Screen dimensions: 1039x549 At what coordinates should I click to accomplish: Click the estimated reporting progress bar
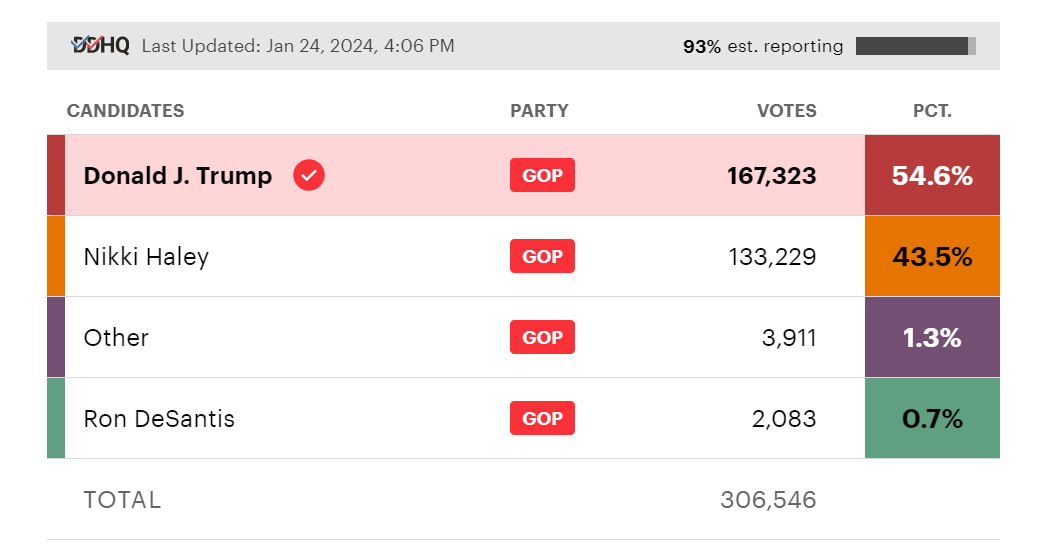(x=915, y=46)
